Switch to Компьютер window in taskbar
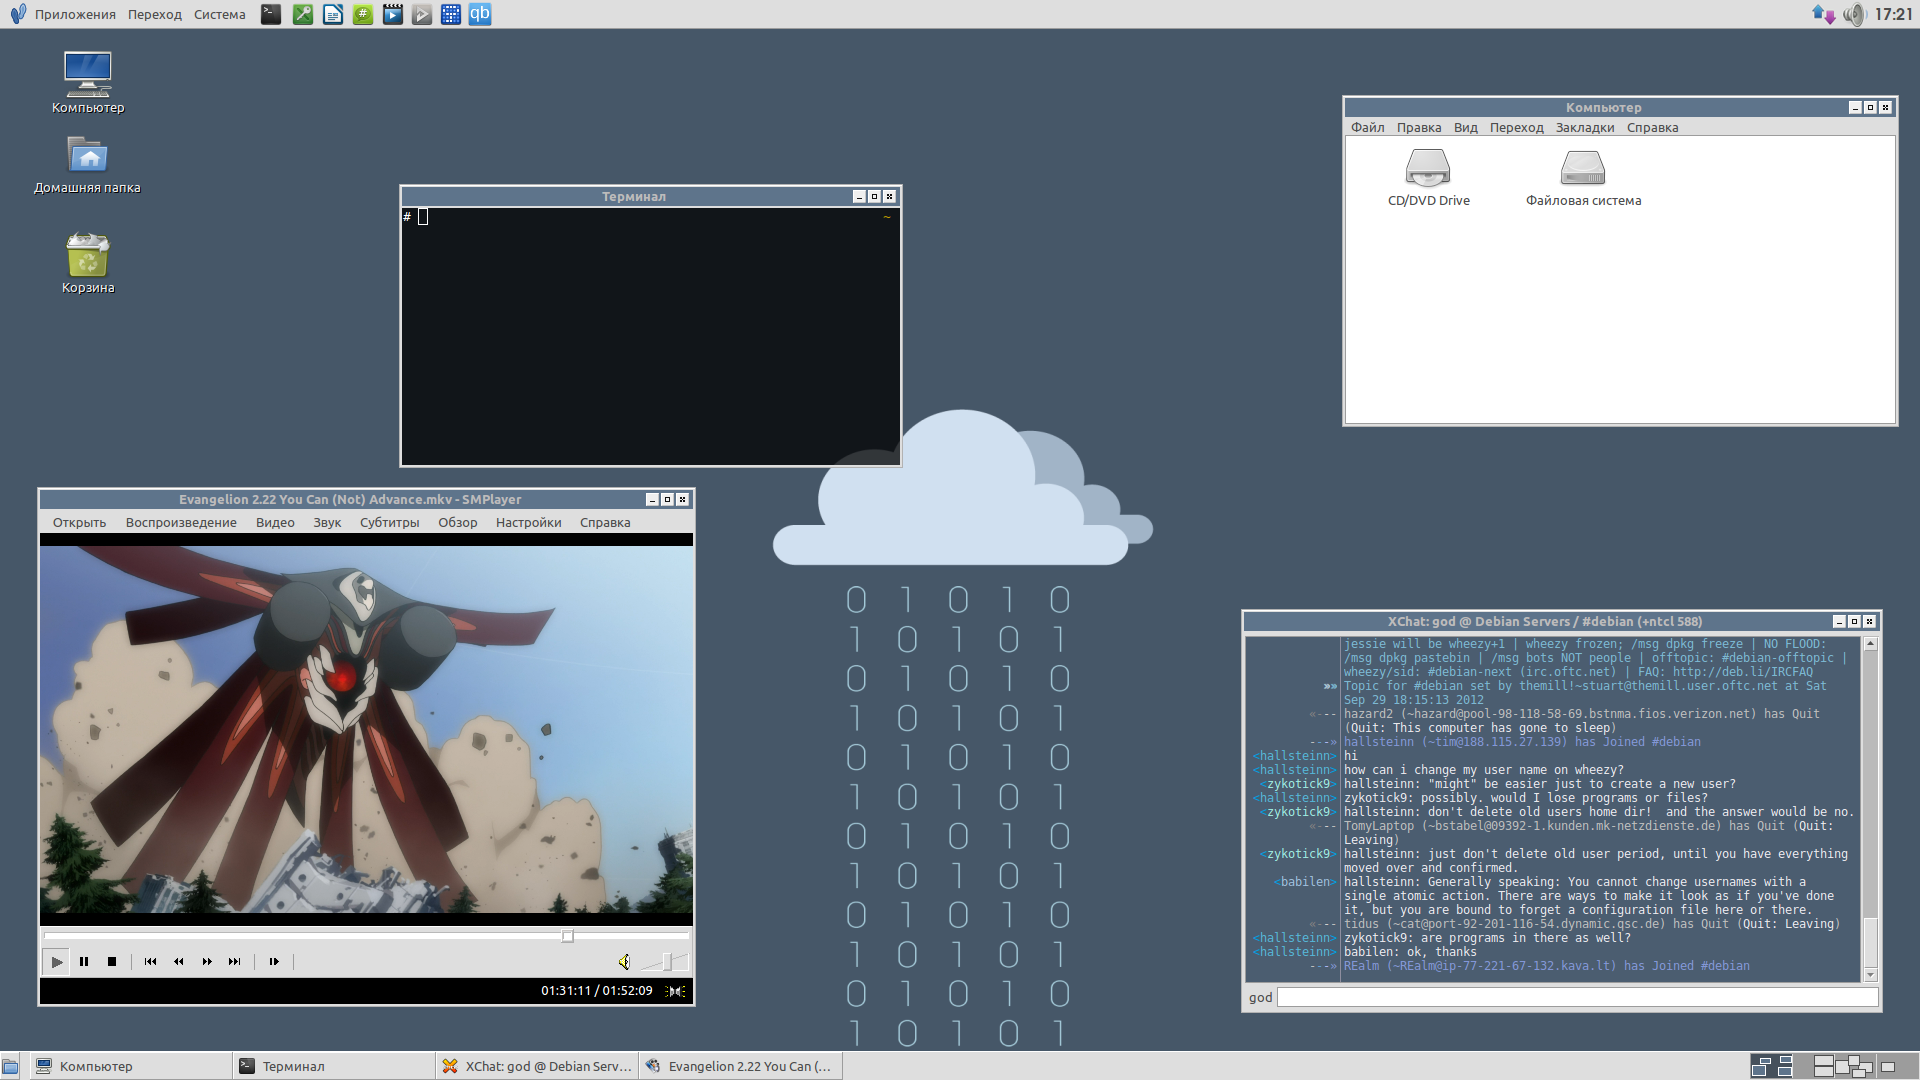 (130, 1066)
